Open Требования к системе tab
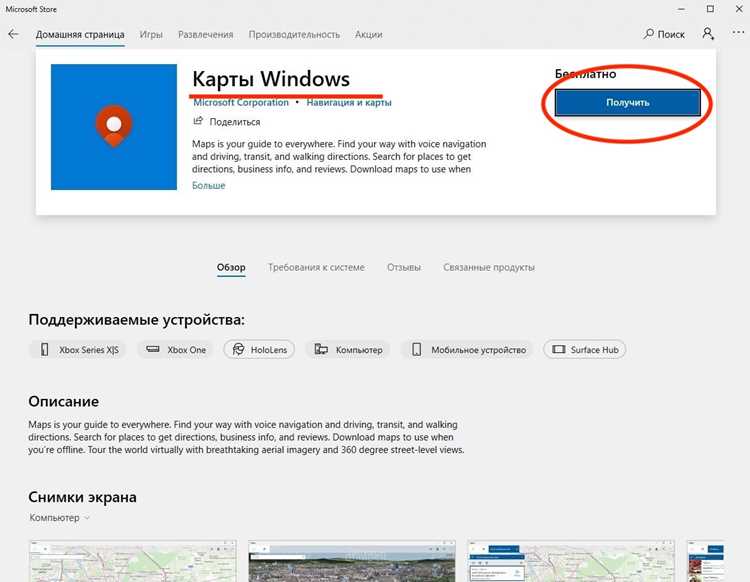This screenshot has width=750, height=582. tap(316, 267)
